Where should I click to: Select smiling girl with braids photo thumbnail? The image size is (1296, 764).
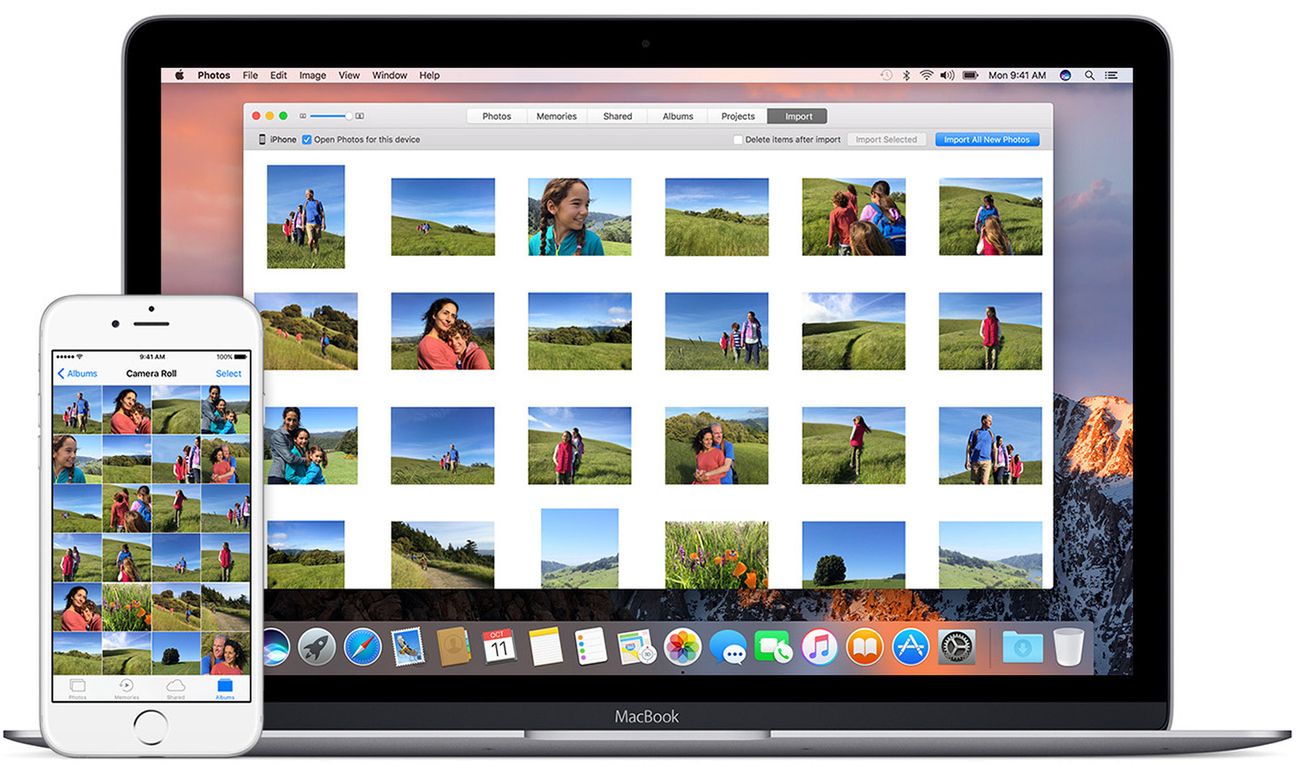pos(580,217)
